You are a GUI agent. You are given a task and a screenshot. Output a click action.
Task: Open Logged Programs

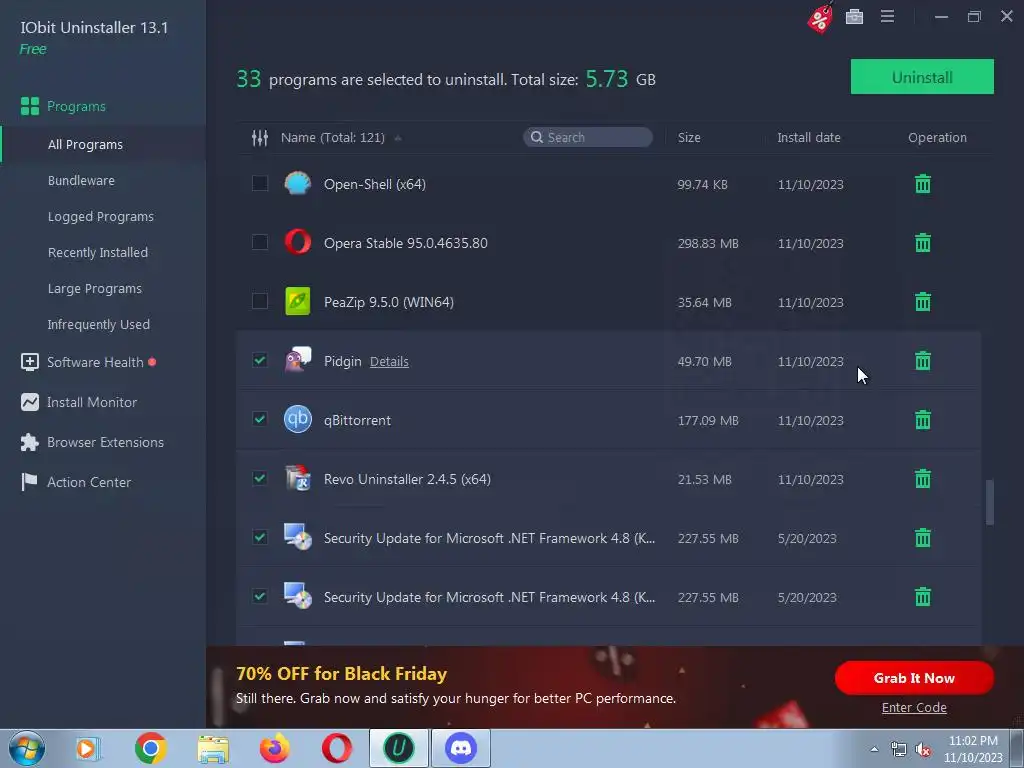point(101,216)
